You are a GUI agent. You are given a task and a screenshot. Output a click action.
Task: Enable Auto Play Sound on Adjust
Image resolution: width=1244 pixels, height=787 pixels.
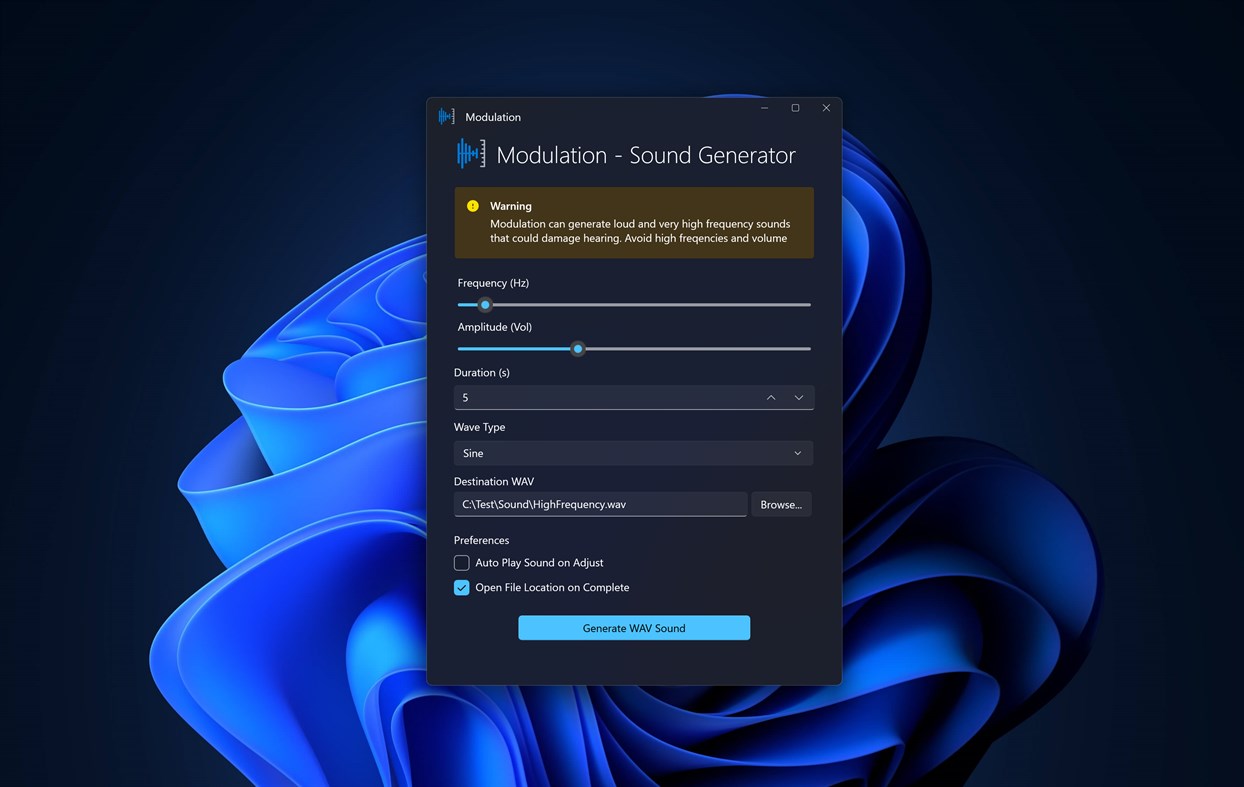pos(461,562)
